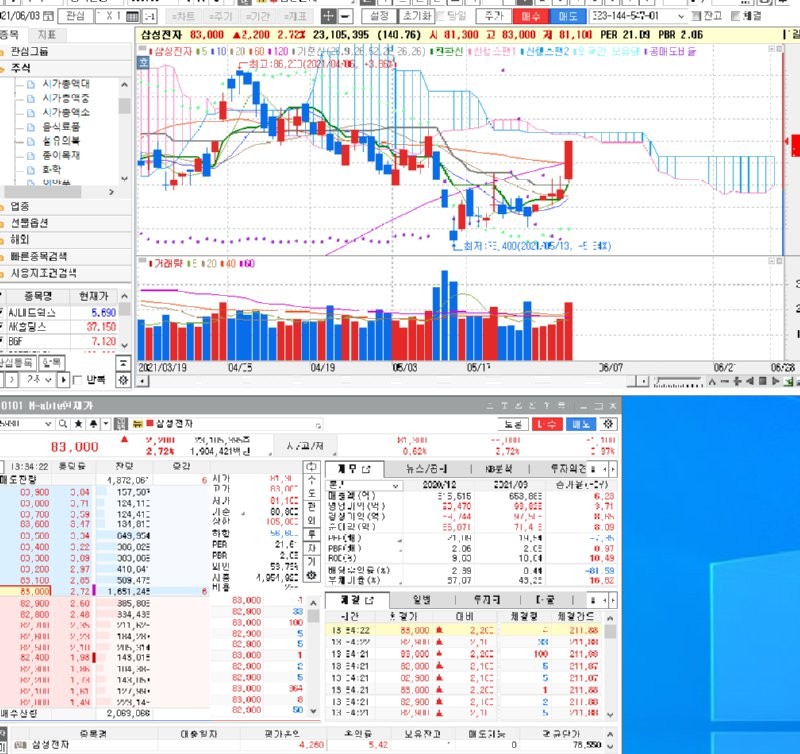Expand the stock name field dropdown marker
The width and height of the screenshot is (800, 754).
318,425
